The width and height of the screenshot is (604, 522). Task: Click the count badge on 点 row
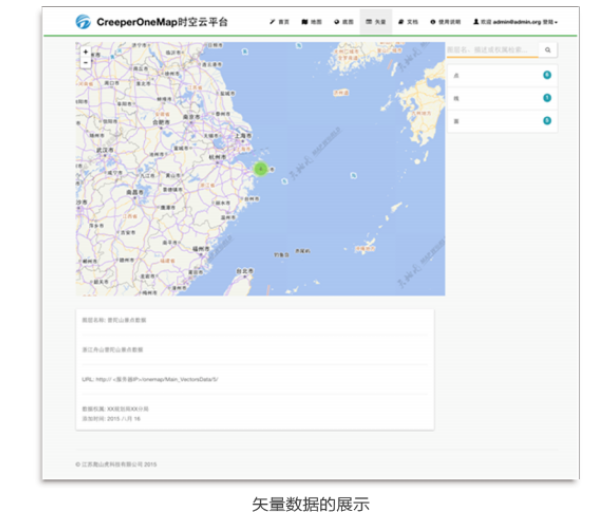[x=547, y=75]
